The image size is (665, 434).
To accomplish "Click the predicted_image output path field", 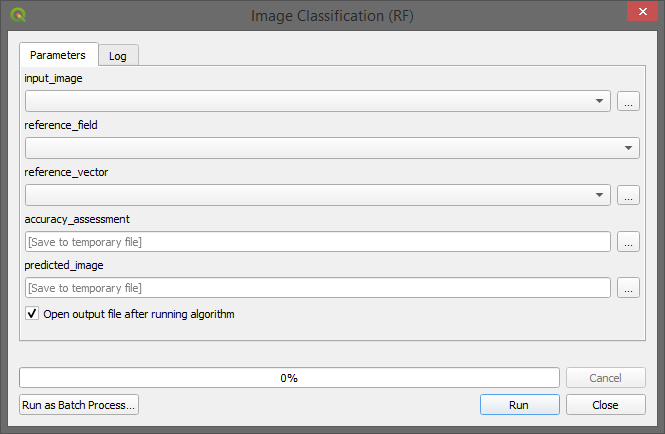I will (318, 288).
